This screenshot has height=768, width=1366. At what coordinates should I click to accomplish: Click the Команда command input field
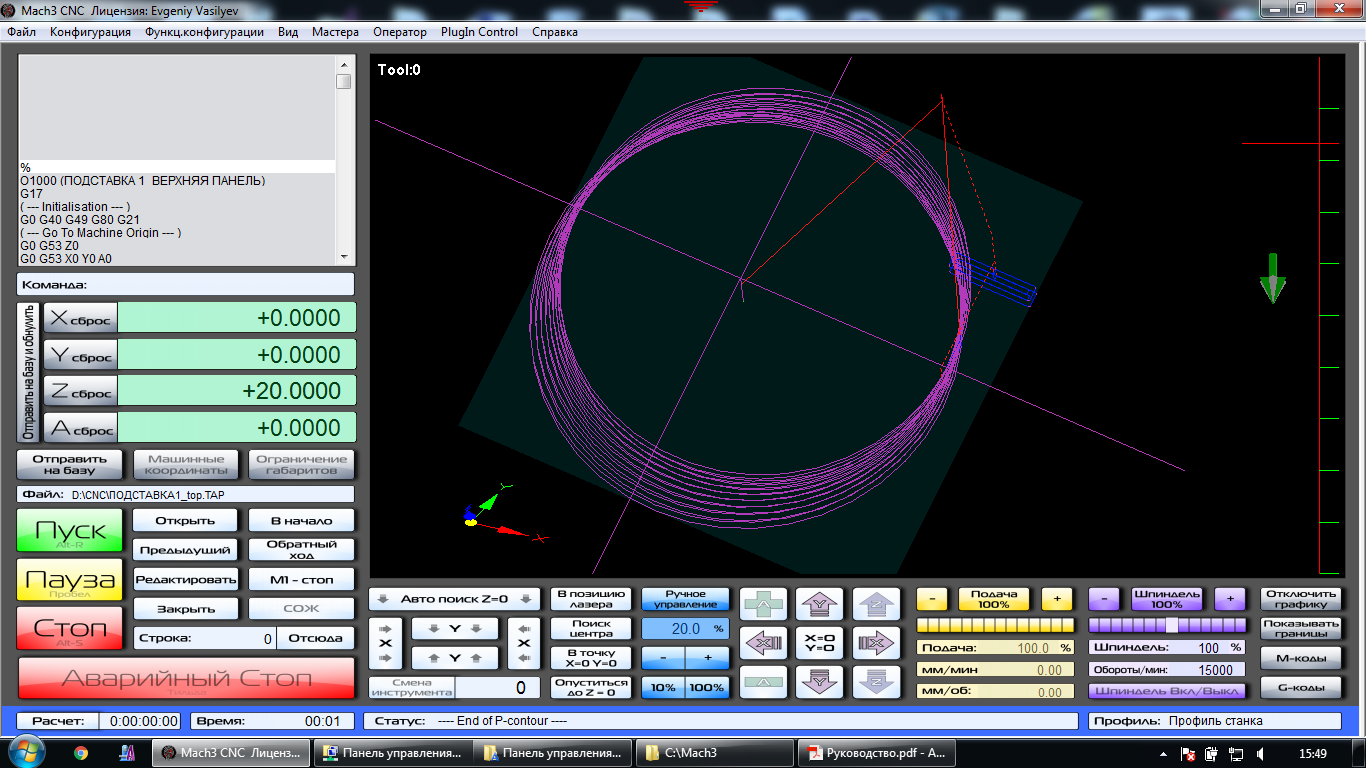(220, 285)
